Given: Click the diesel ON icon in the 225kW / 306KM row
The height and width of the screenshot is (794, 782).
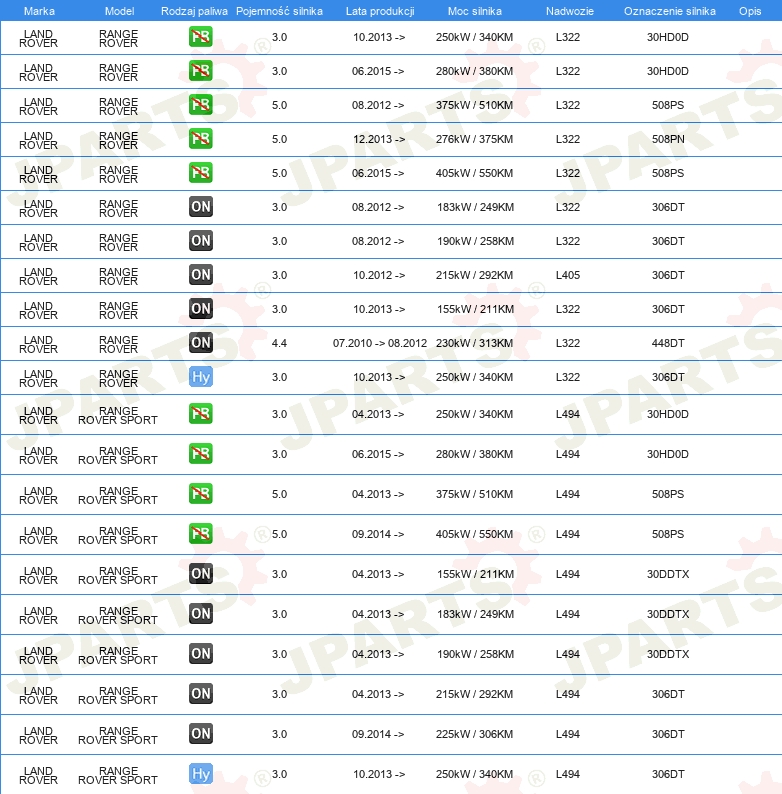Looking at the screenshot, I should point(200,734).
